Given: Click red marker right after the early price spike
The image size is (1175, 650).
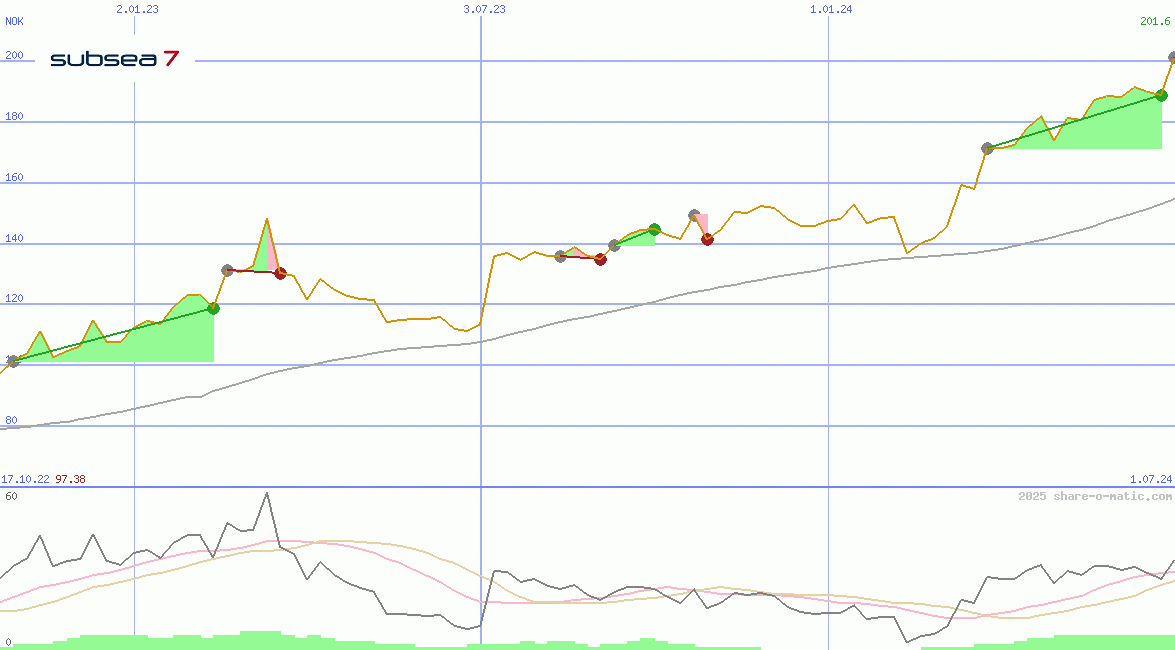Looking at the screenshot, I should (x=280, y=273).
